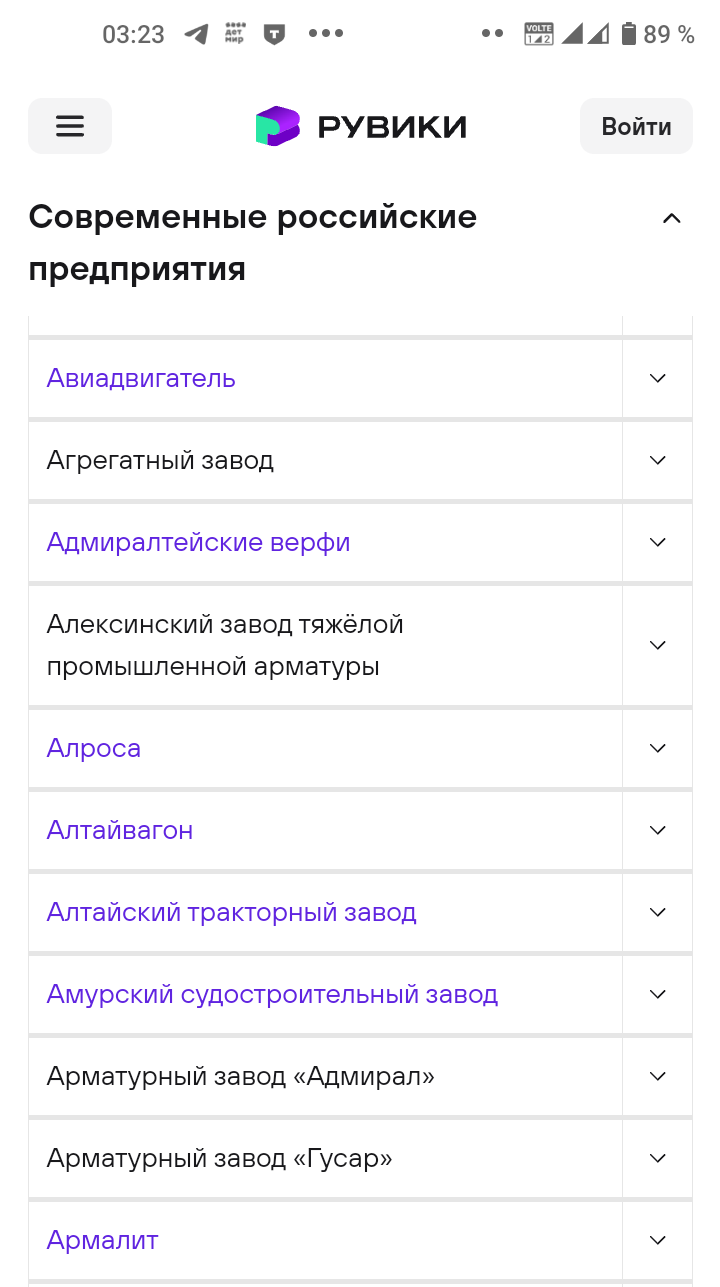Open the hamburger menu
This screenshot has height=1287, width=720.
70,126
